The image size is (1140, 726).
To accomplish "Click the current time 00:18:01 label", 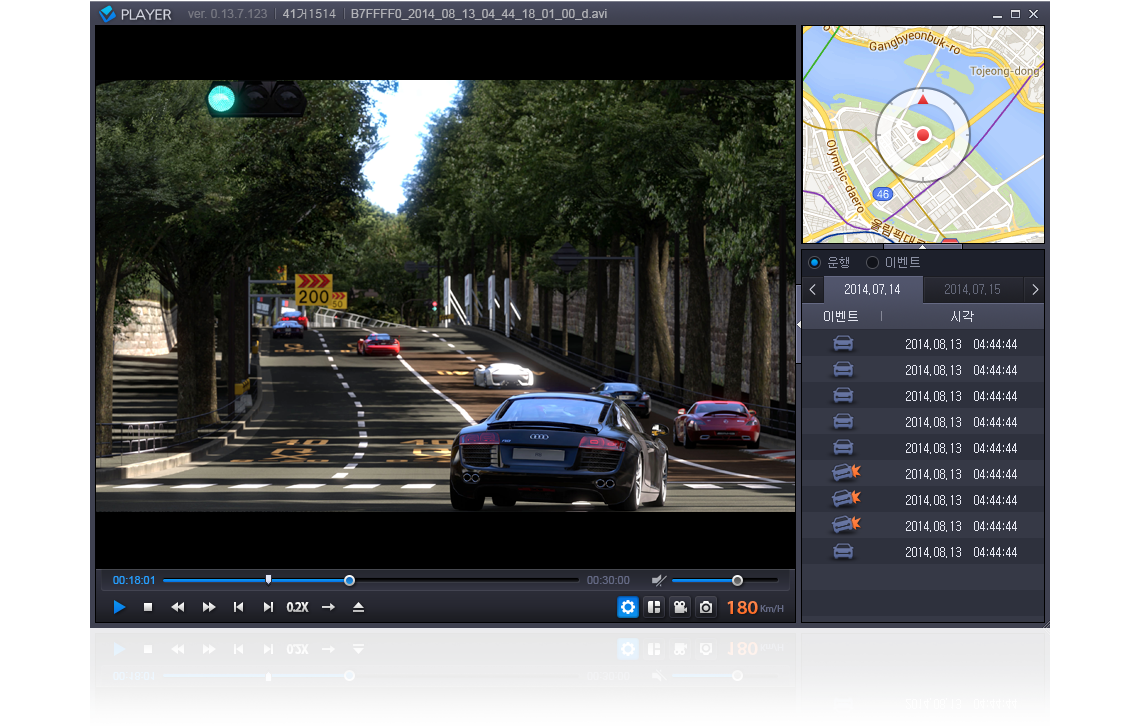I will click(x=134, y=580).
